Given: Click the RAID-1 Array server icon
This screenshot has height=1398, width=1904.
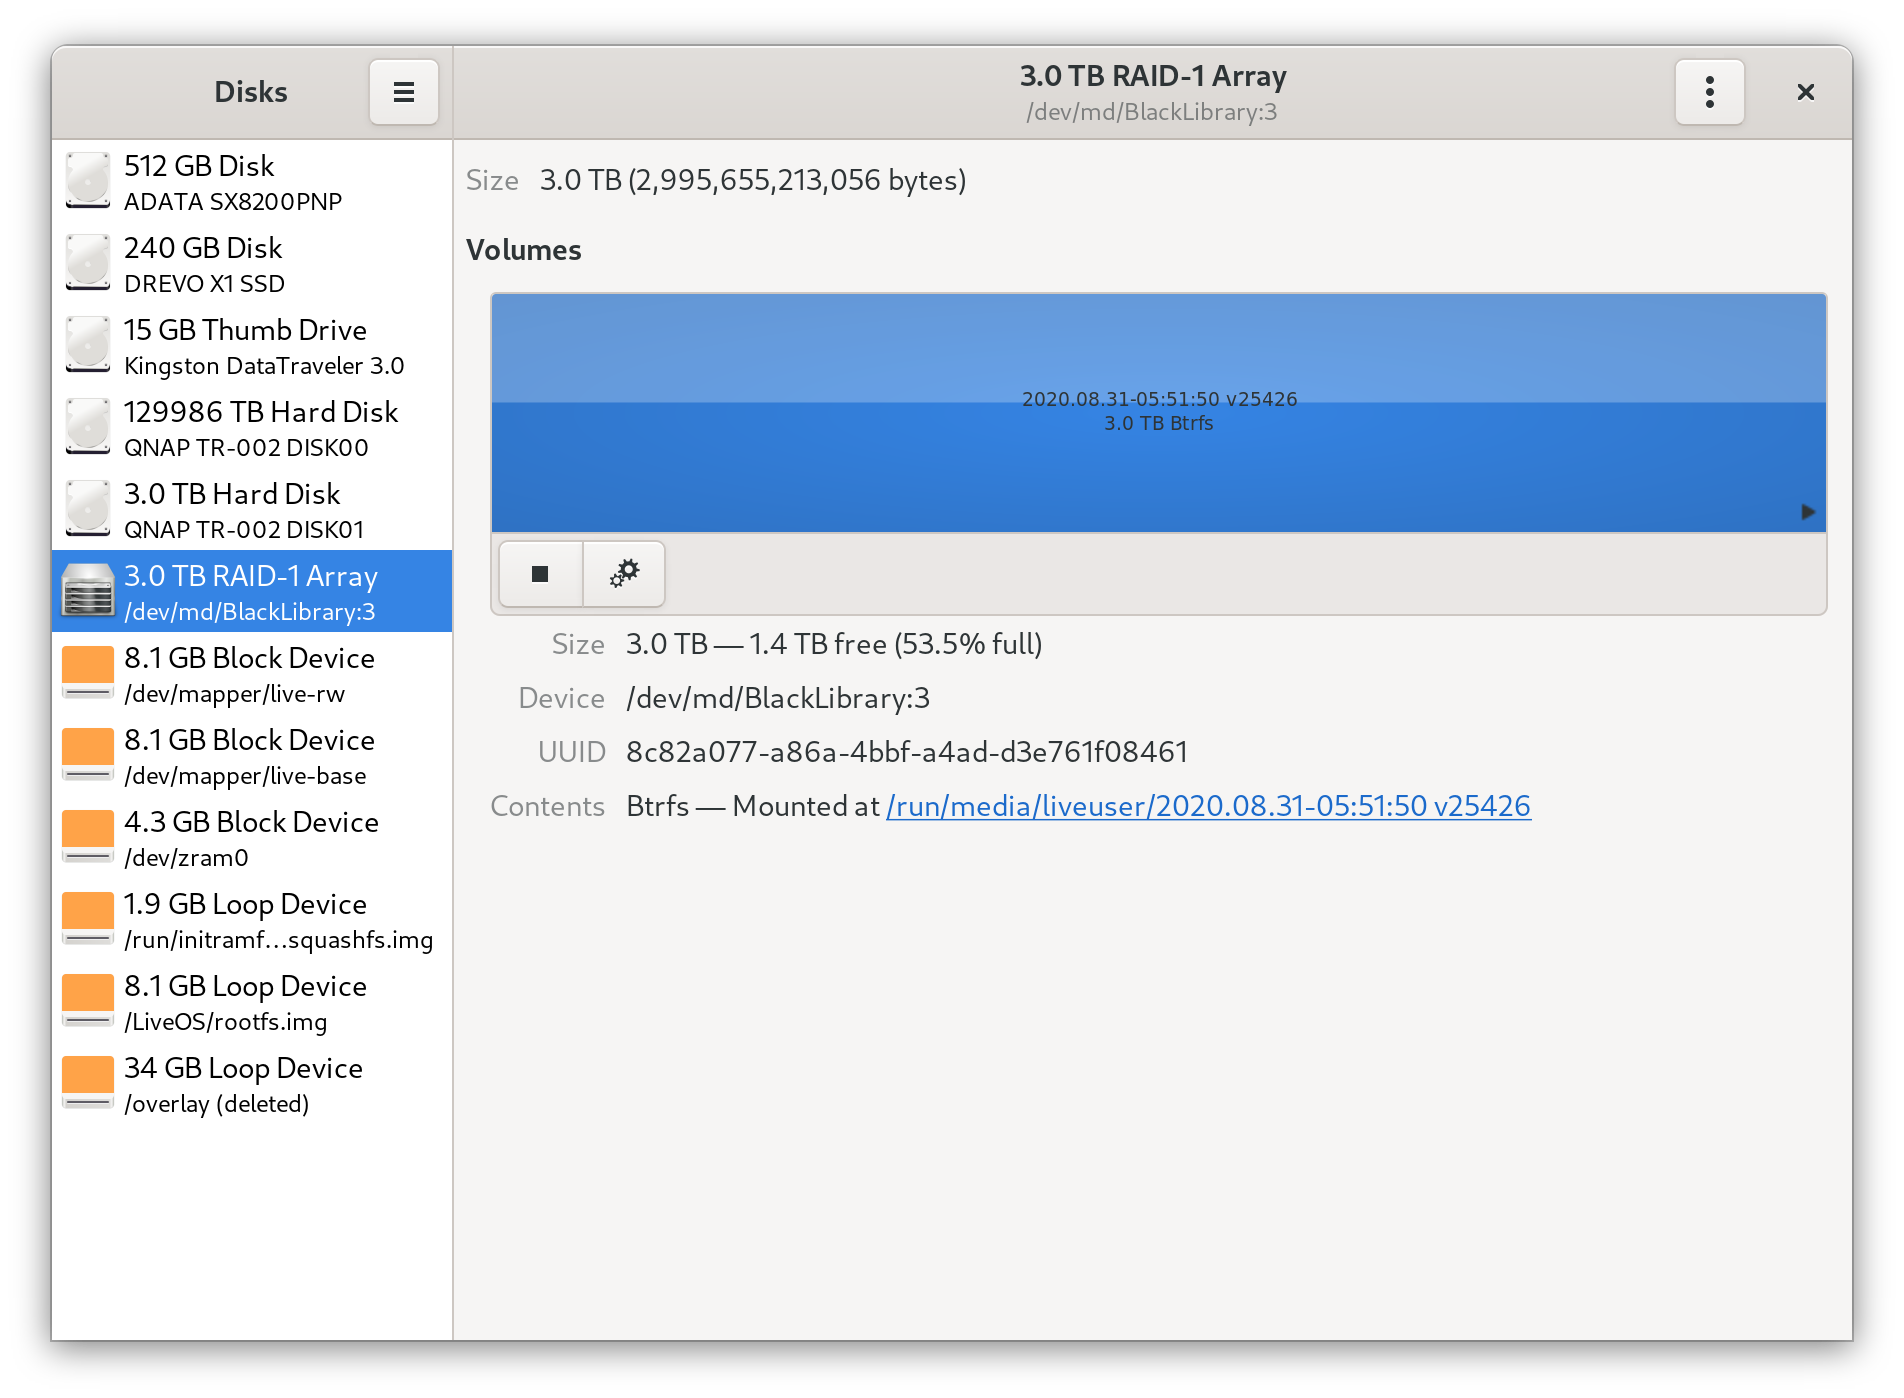Looking at the screenshot, I should (88, 591).
